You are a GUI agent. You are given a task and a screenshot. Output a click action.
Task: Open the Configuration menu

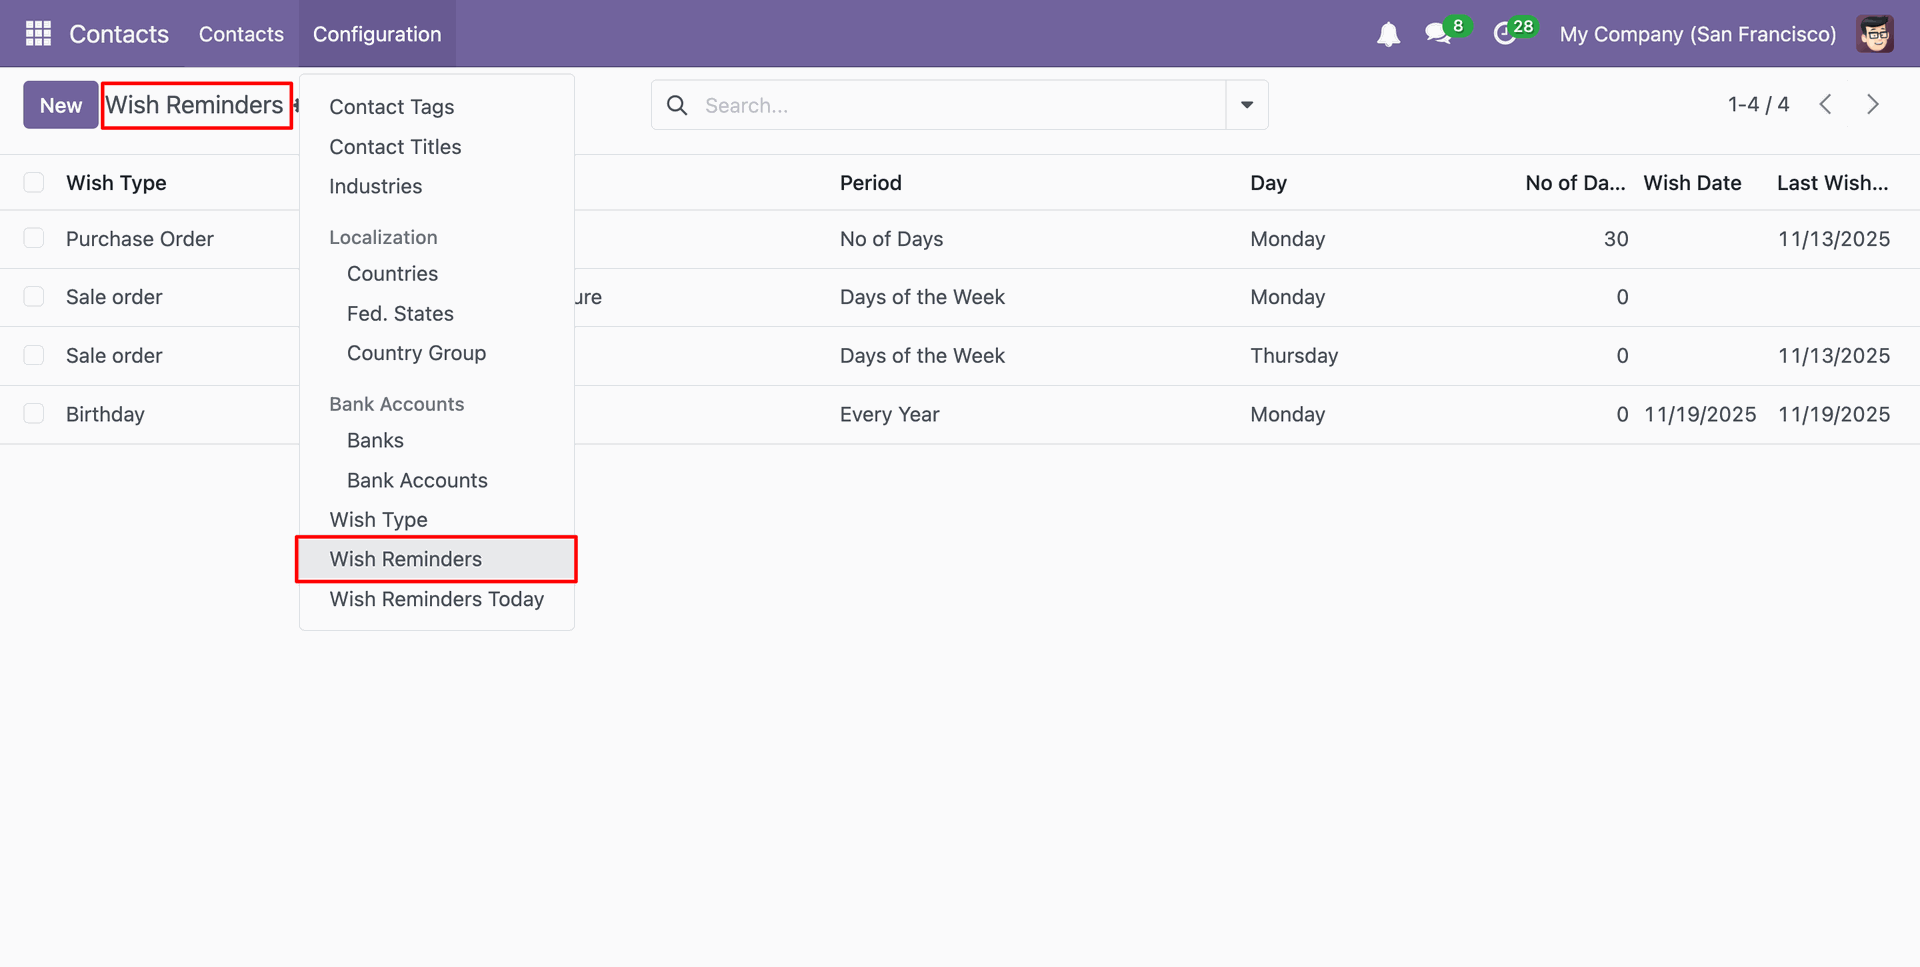pos(377,34)
